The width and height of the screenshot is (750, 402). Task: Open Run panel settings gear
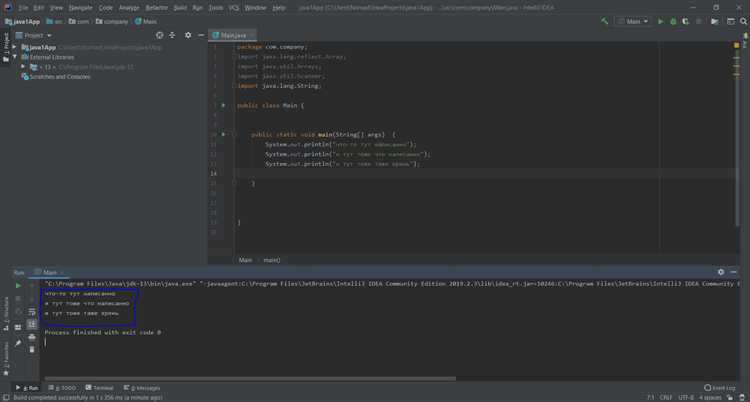(721, 272)
